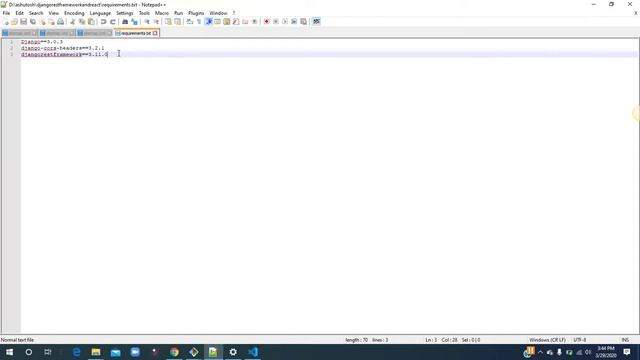Open the Language menu
640x360 pixels.
point(100,13)
